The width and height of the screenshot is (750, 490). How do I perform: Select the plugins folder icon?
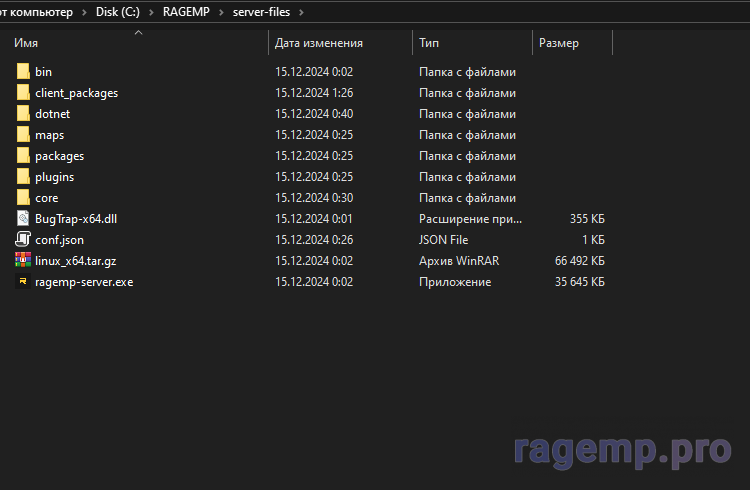tap(23, 177)
